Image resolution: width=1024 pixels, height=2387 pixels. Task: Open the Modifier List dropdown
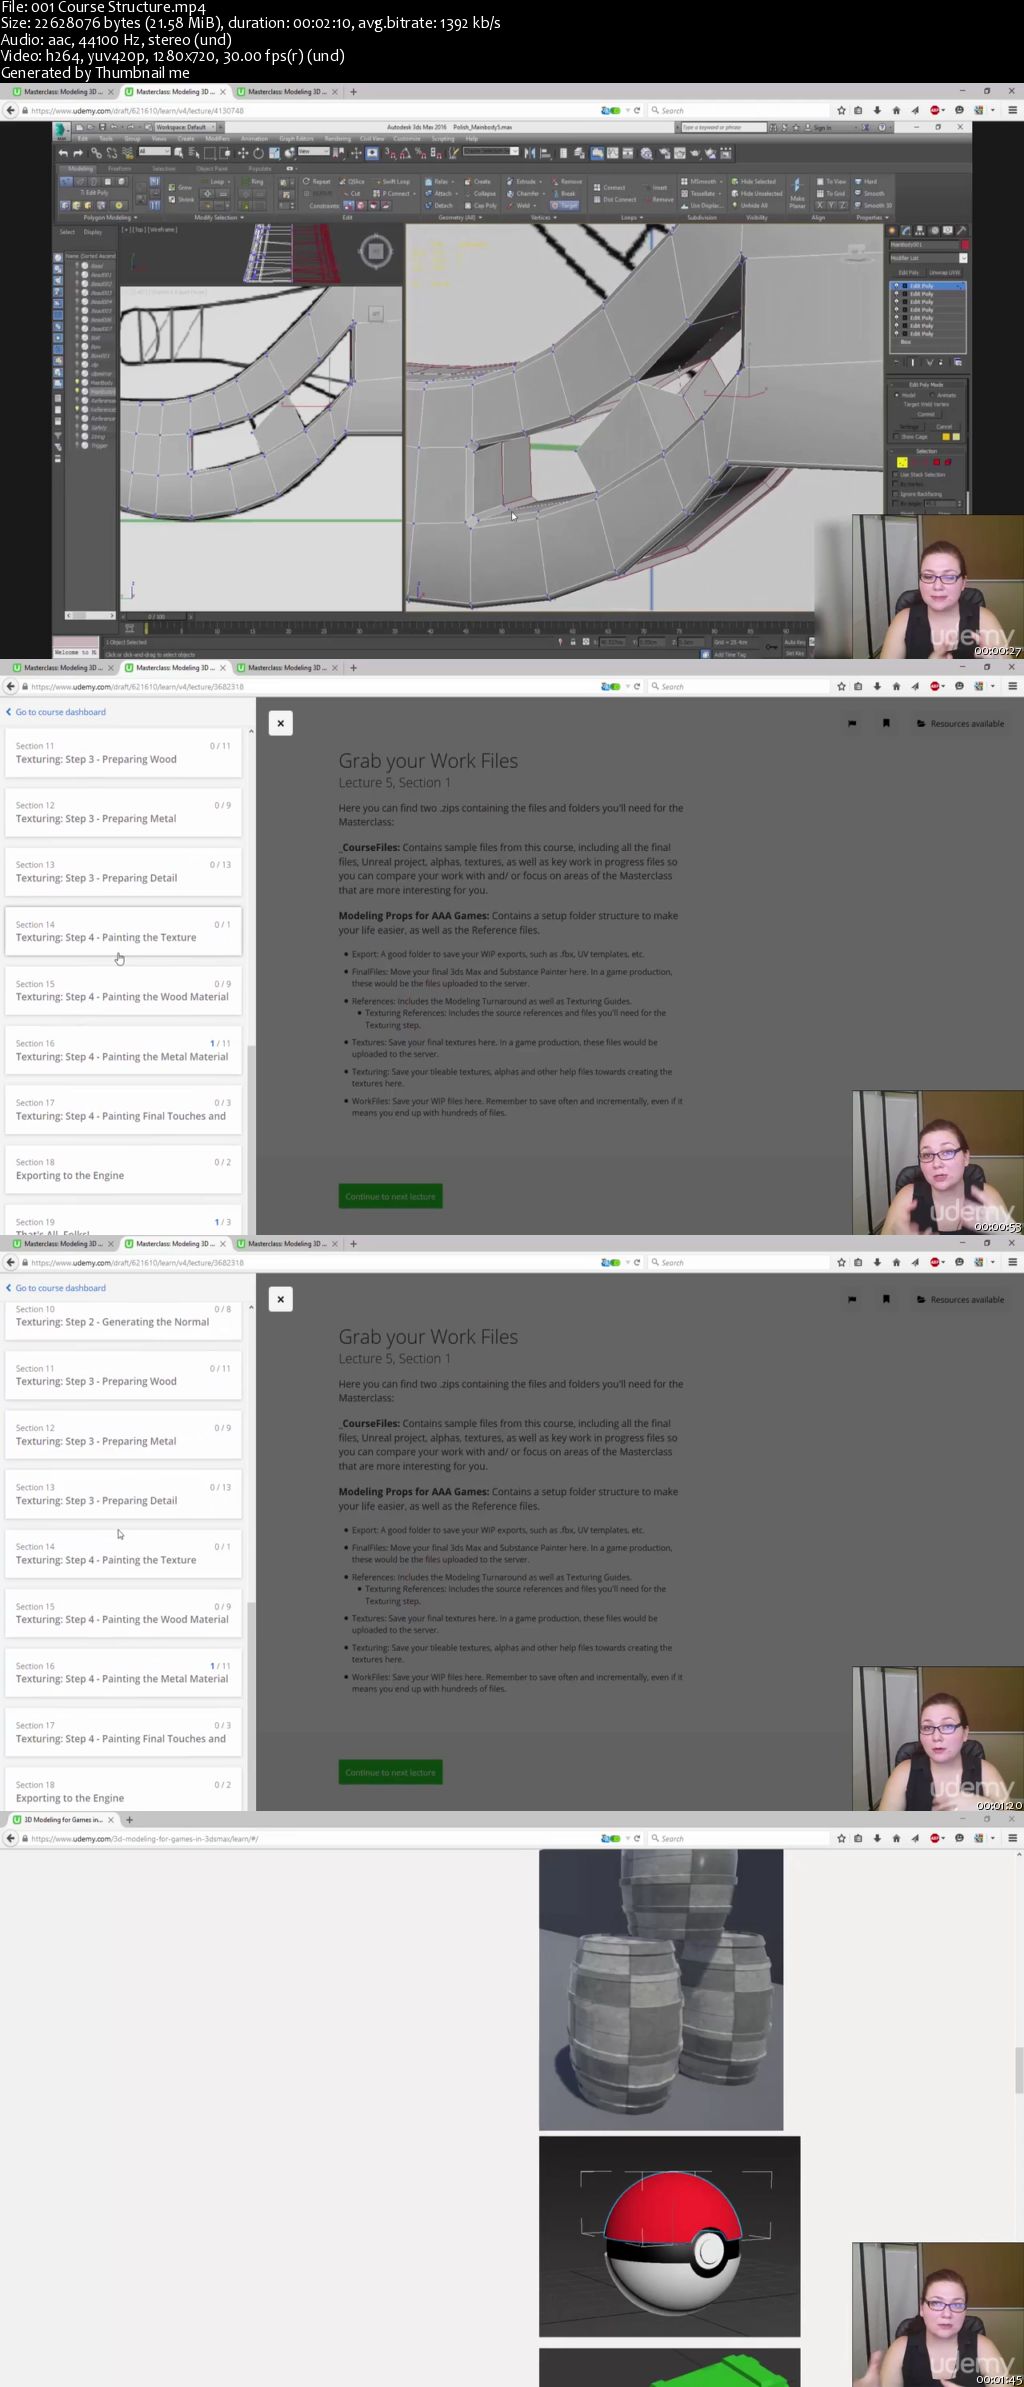click(x=929, y=258)
